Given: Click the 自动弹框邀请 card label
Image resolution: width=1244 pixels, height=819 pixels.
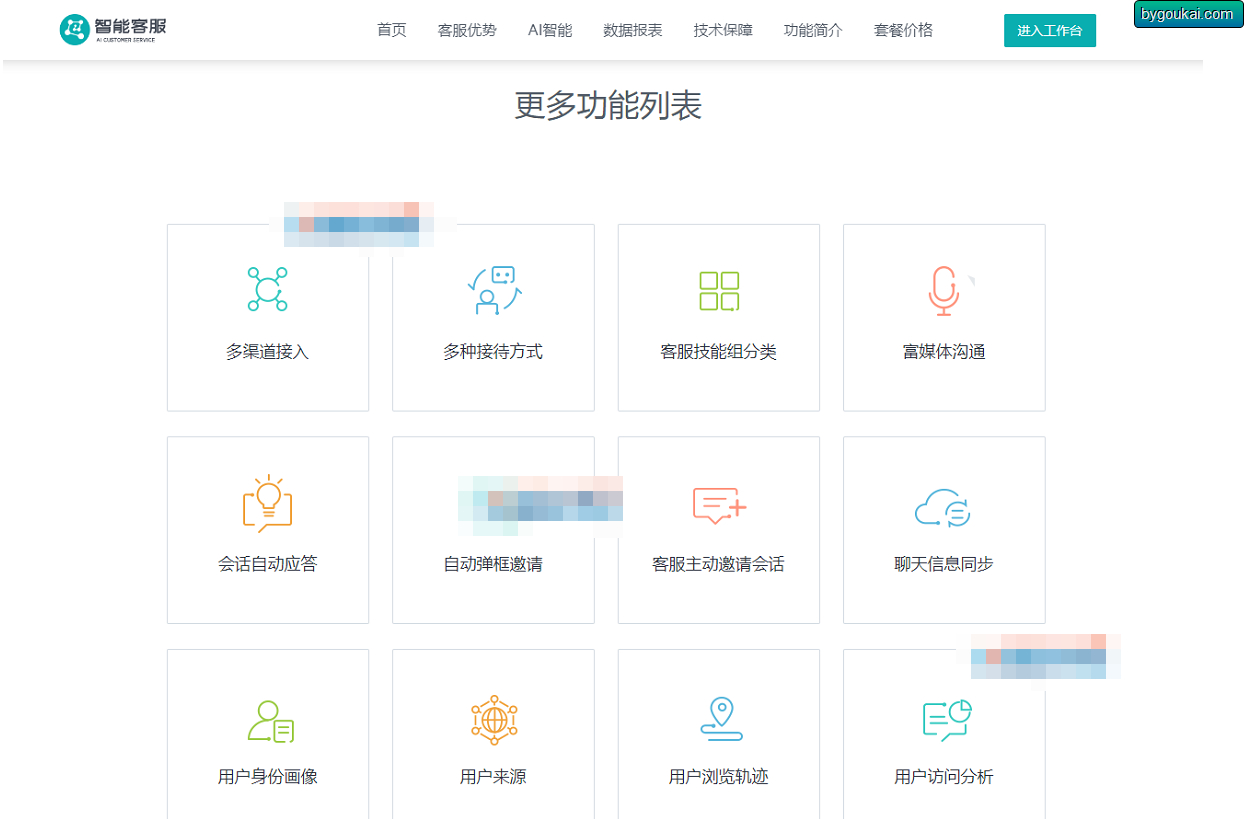Looking at the screenshot, I should click(x=493, y=564).
